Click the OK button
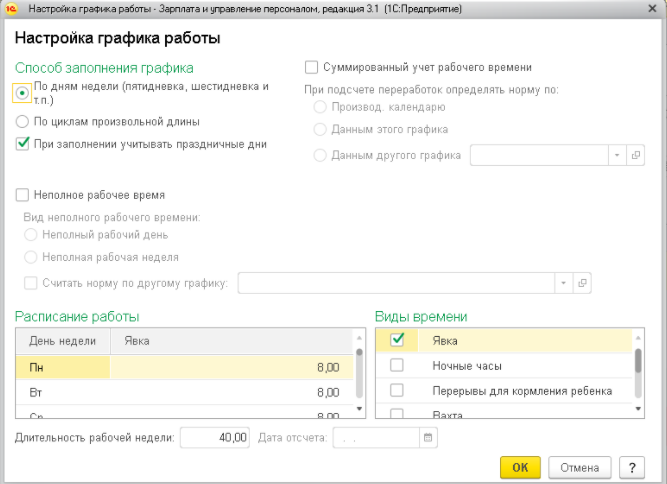667x484 pixels. pyautogui.click(x=520, y=467)
